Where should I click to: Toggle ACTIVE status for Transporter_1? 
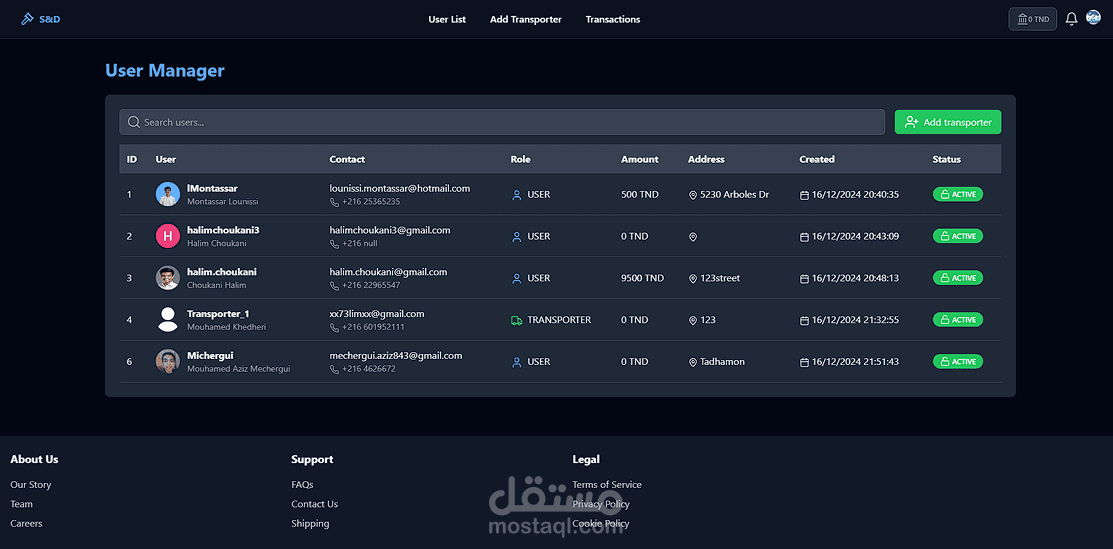click(x=958, y=320)
